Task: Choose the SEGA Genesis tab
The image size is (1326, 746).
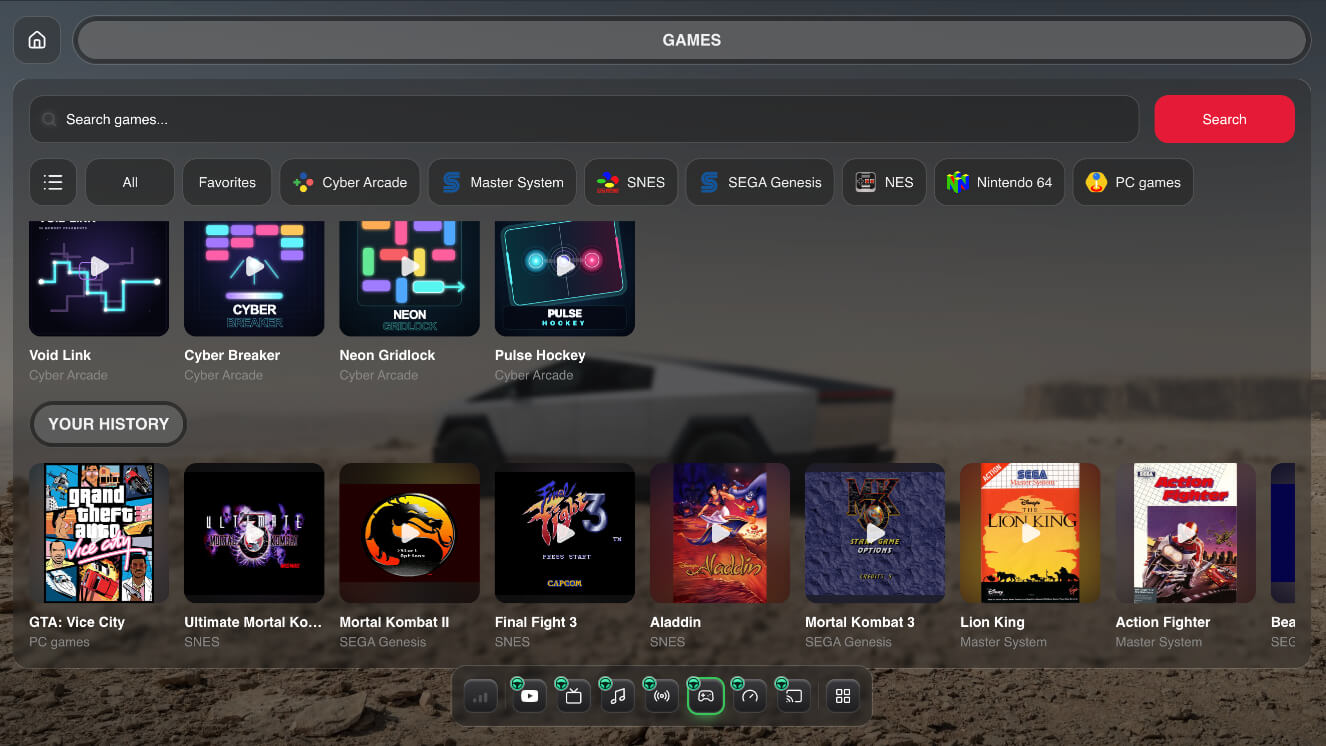Action: click(760, 182)
